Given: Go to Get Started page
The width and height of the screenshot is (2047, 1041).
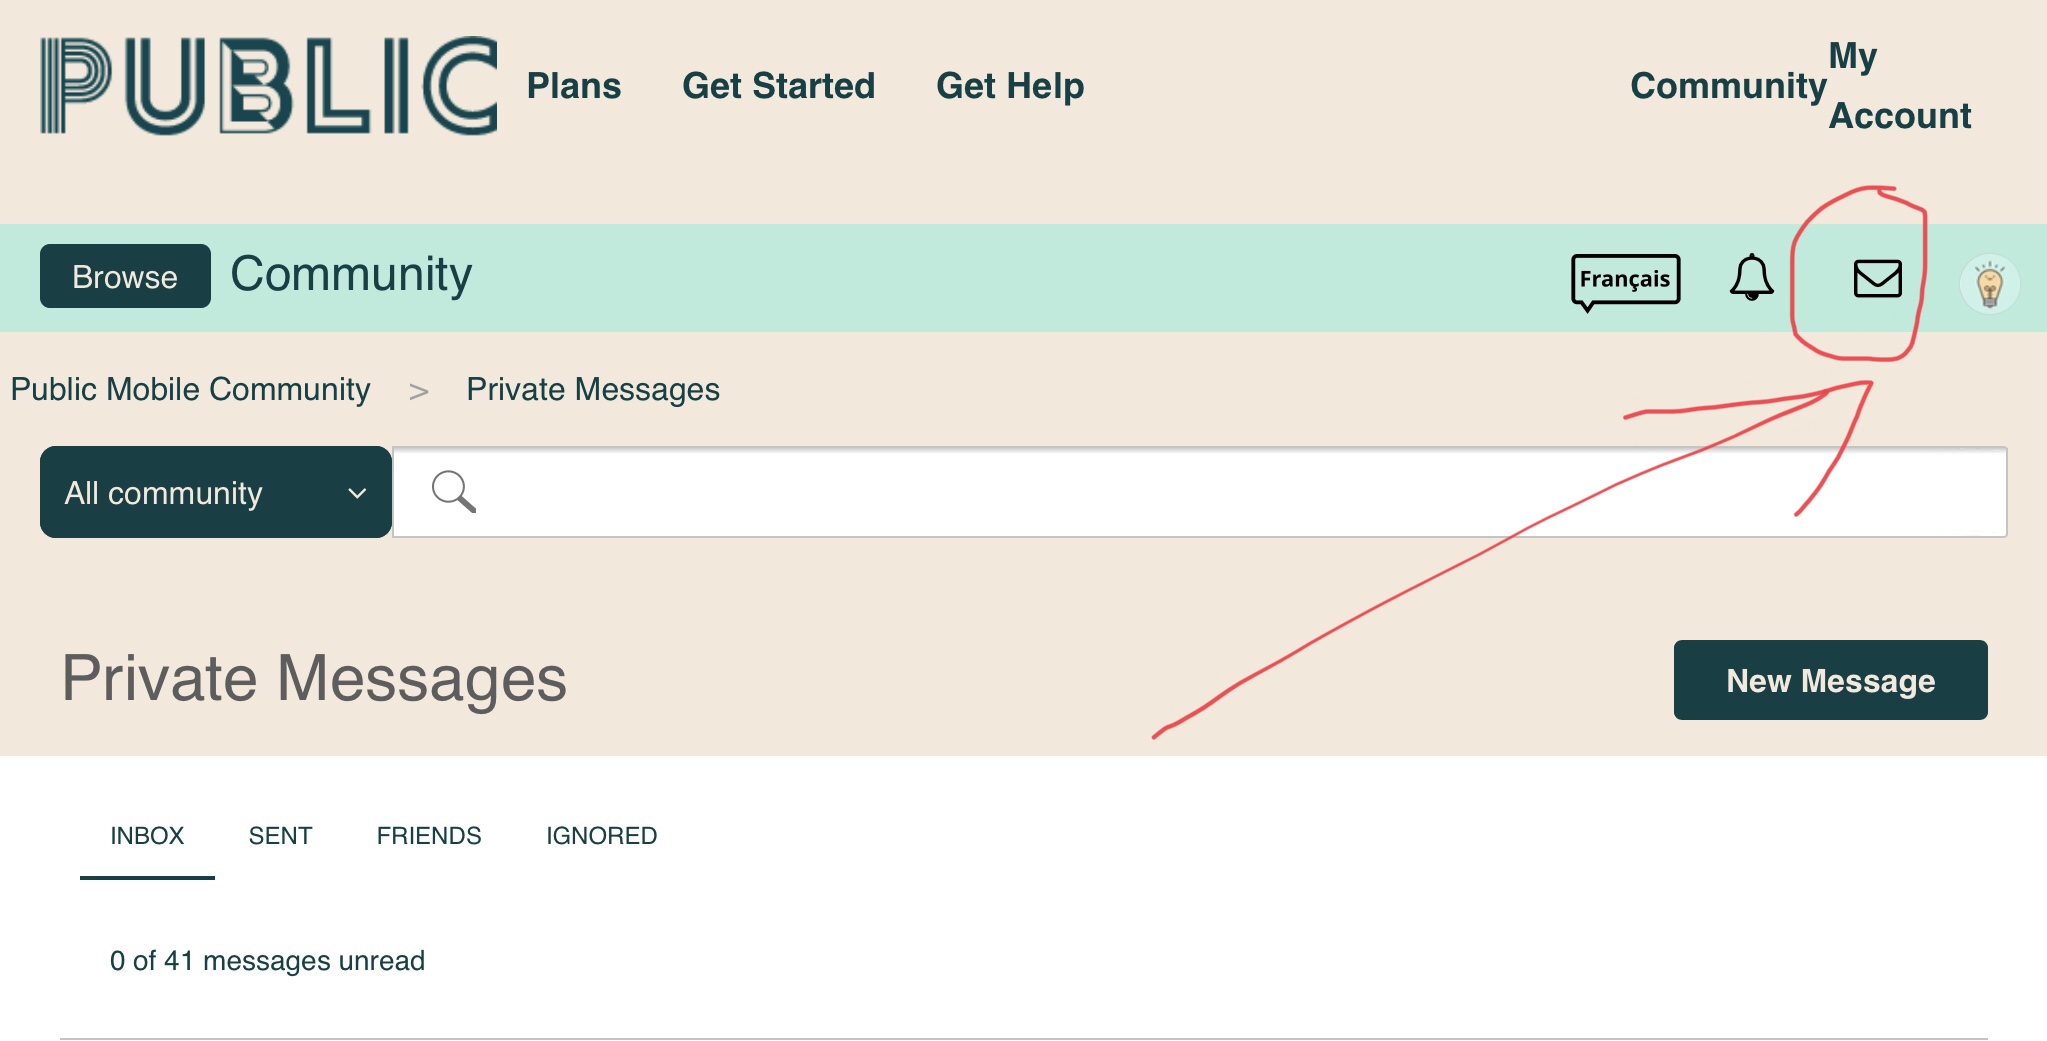Looking at the screenshot, I should [x=778, y=86].
